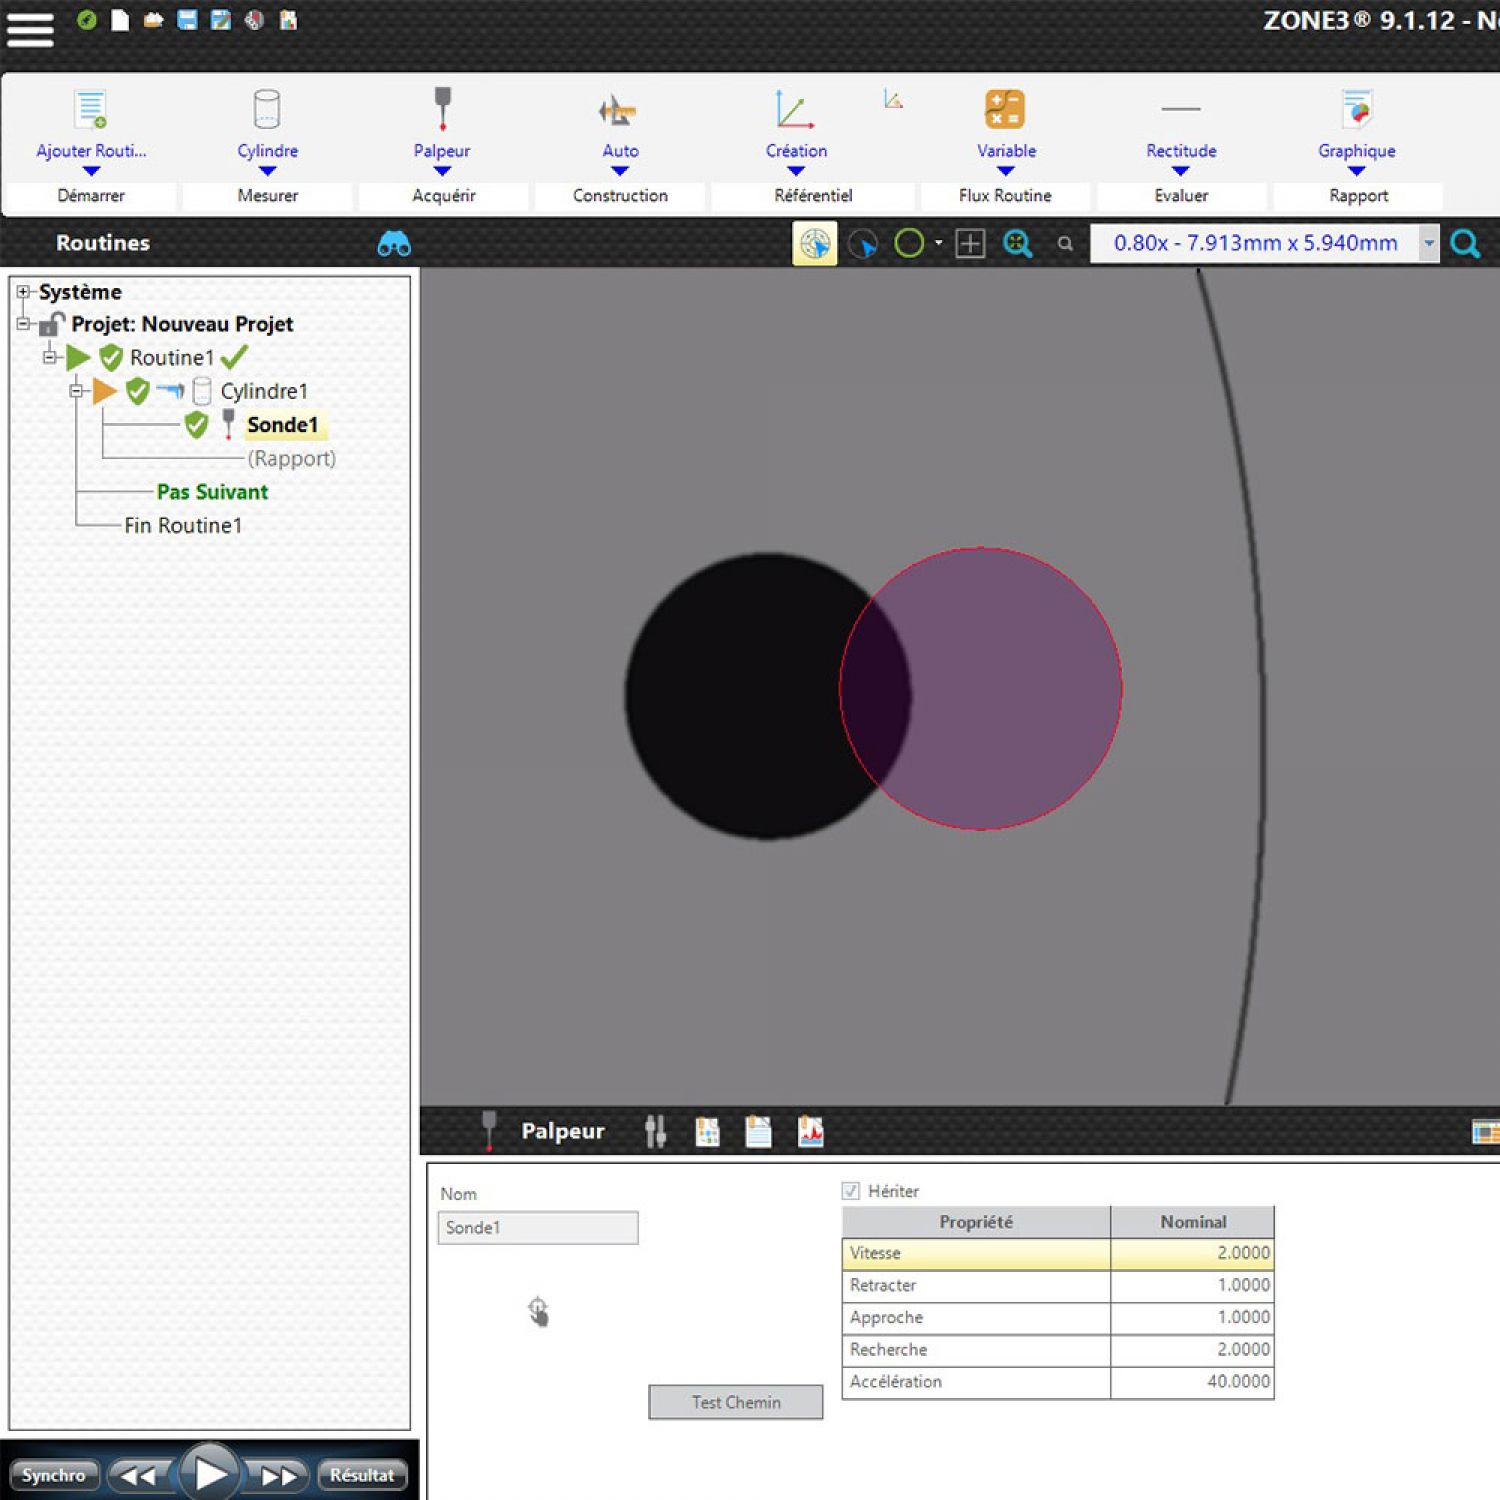The width and height of the screenshot is (1500, 1500).
Task: Click the zoom-to-fit magnifier icon
Action: (x=1017, y=243)
